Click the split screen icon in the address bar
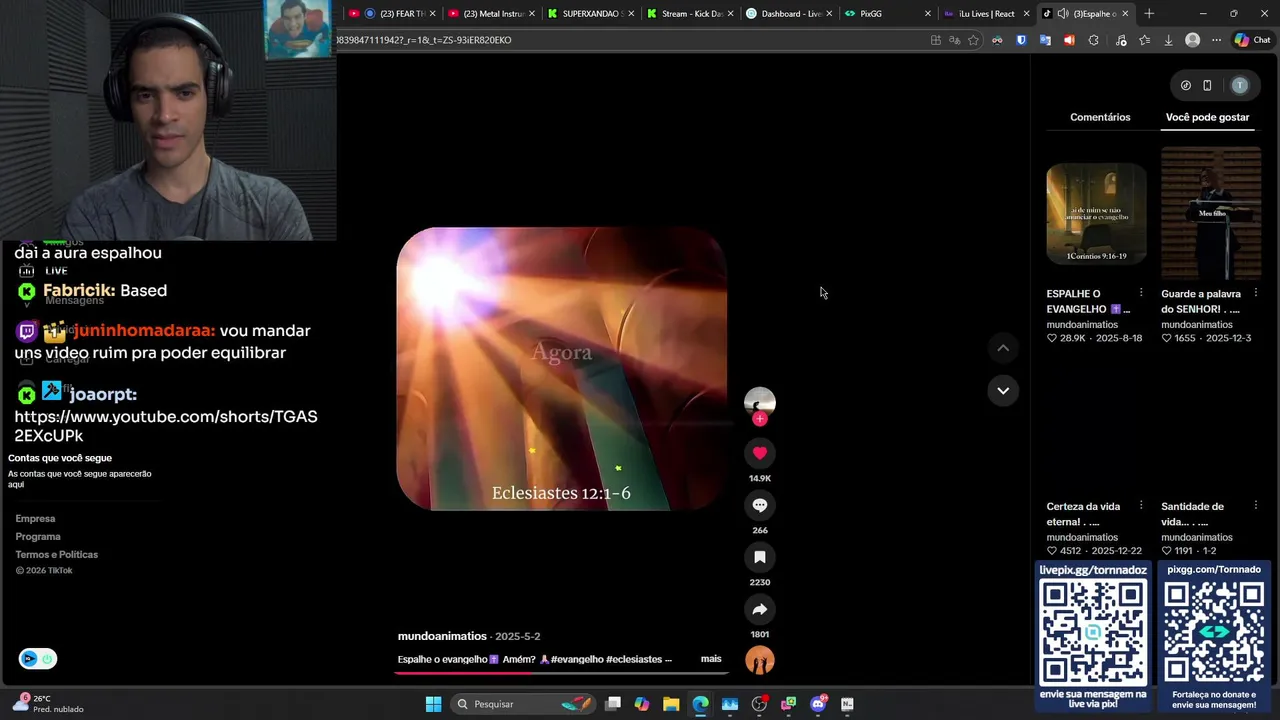The width and height of the screenshot is (1280, 720). [x=935, y=40]
